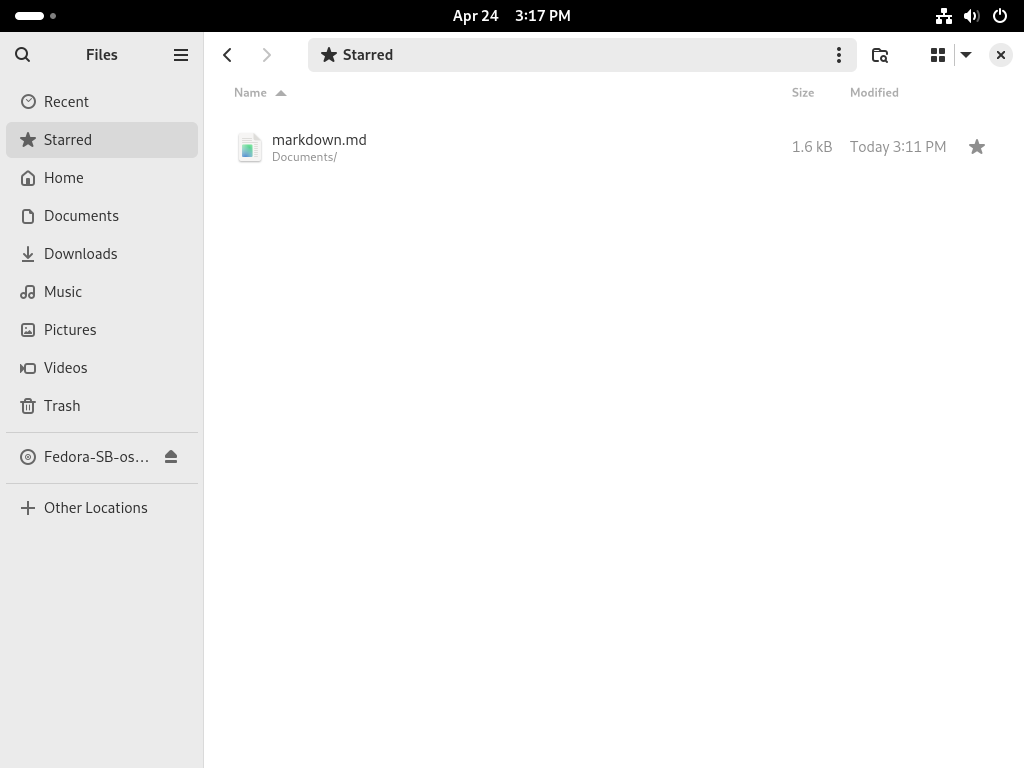Screen dimensions: 1024x768
Task: Sort by the Size column header
Action: pyautogui.click(x=803, y=93)
